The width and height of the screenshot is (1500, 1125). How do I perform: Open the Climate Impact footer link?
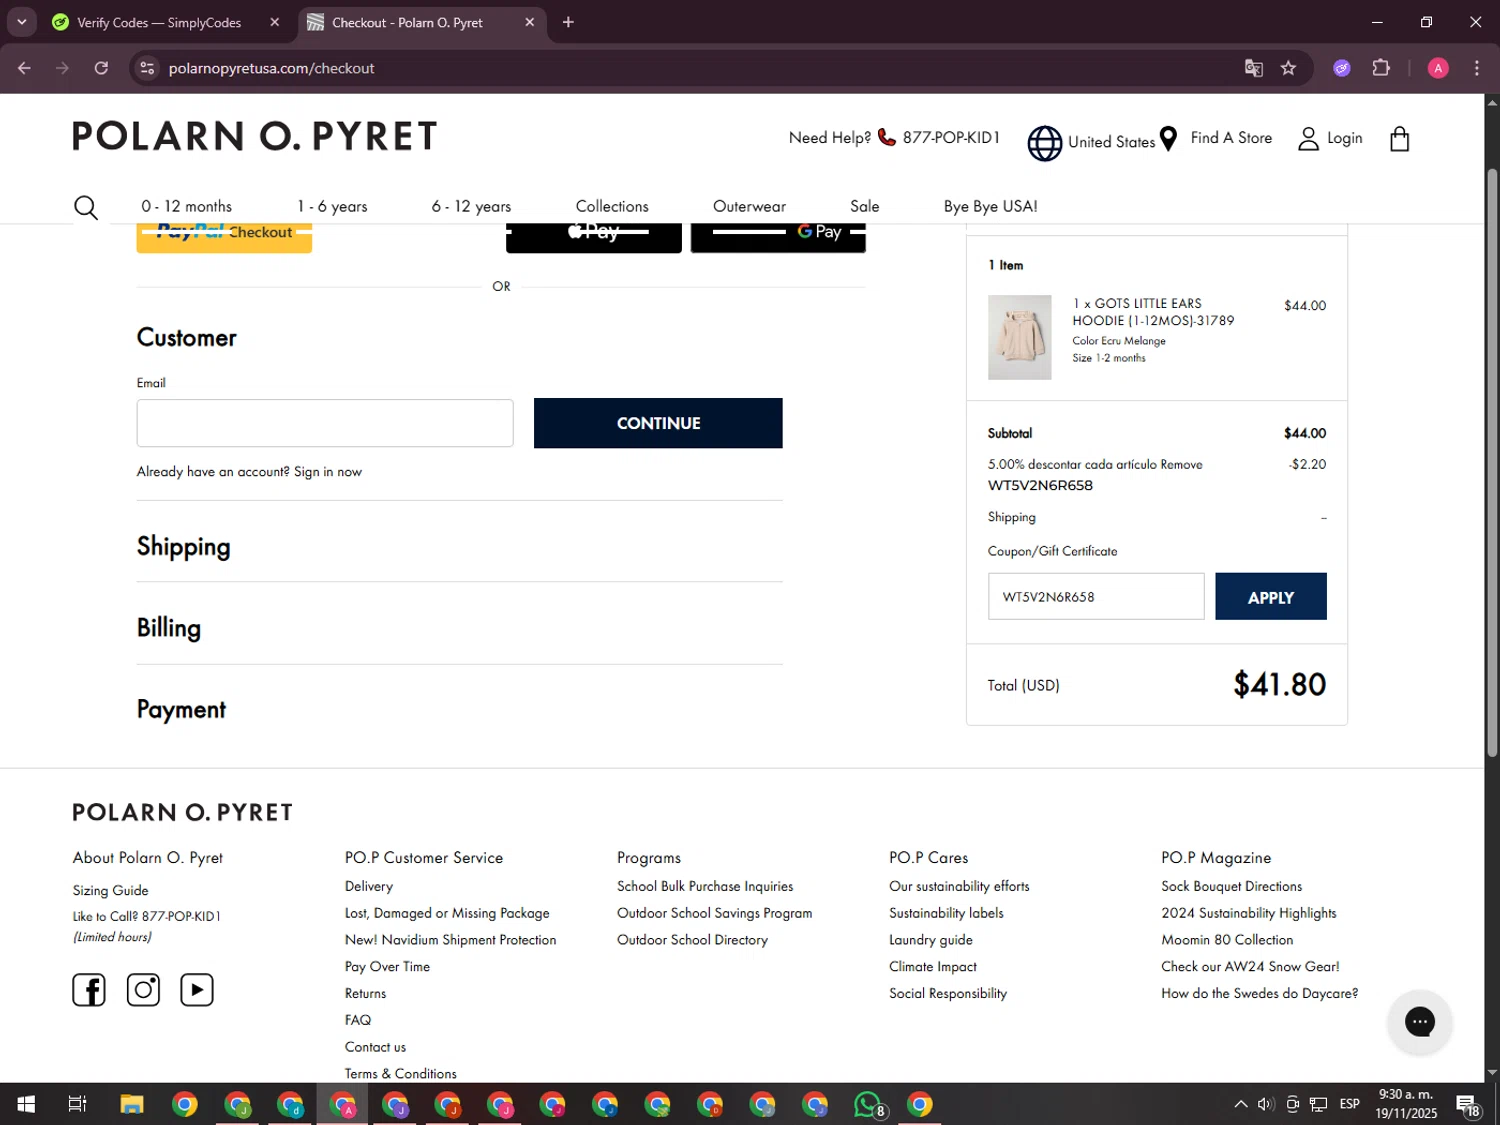932,967
